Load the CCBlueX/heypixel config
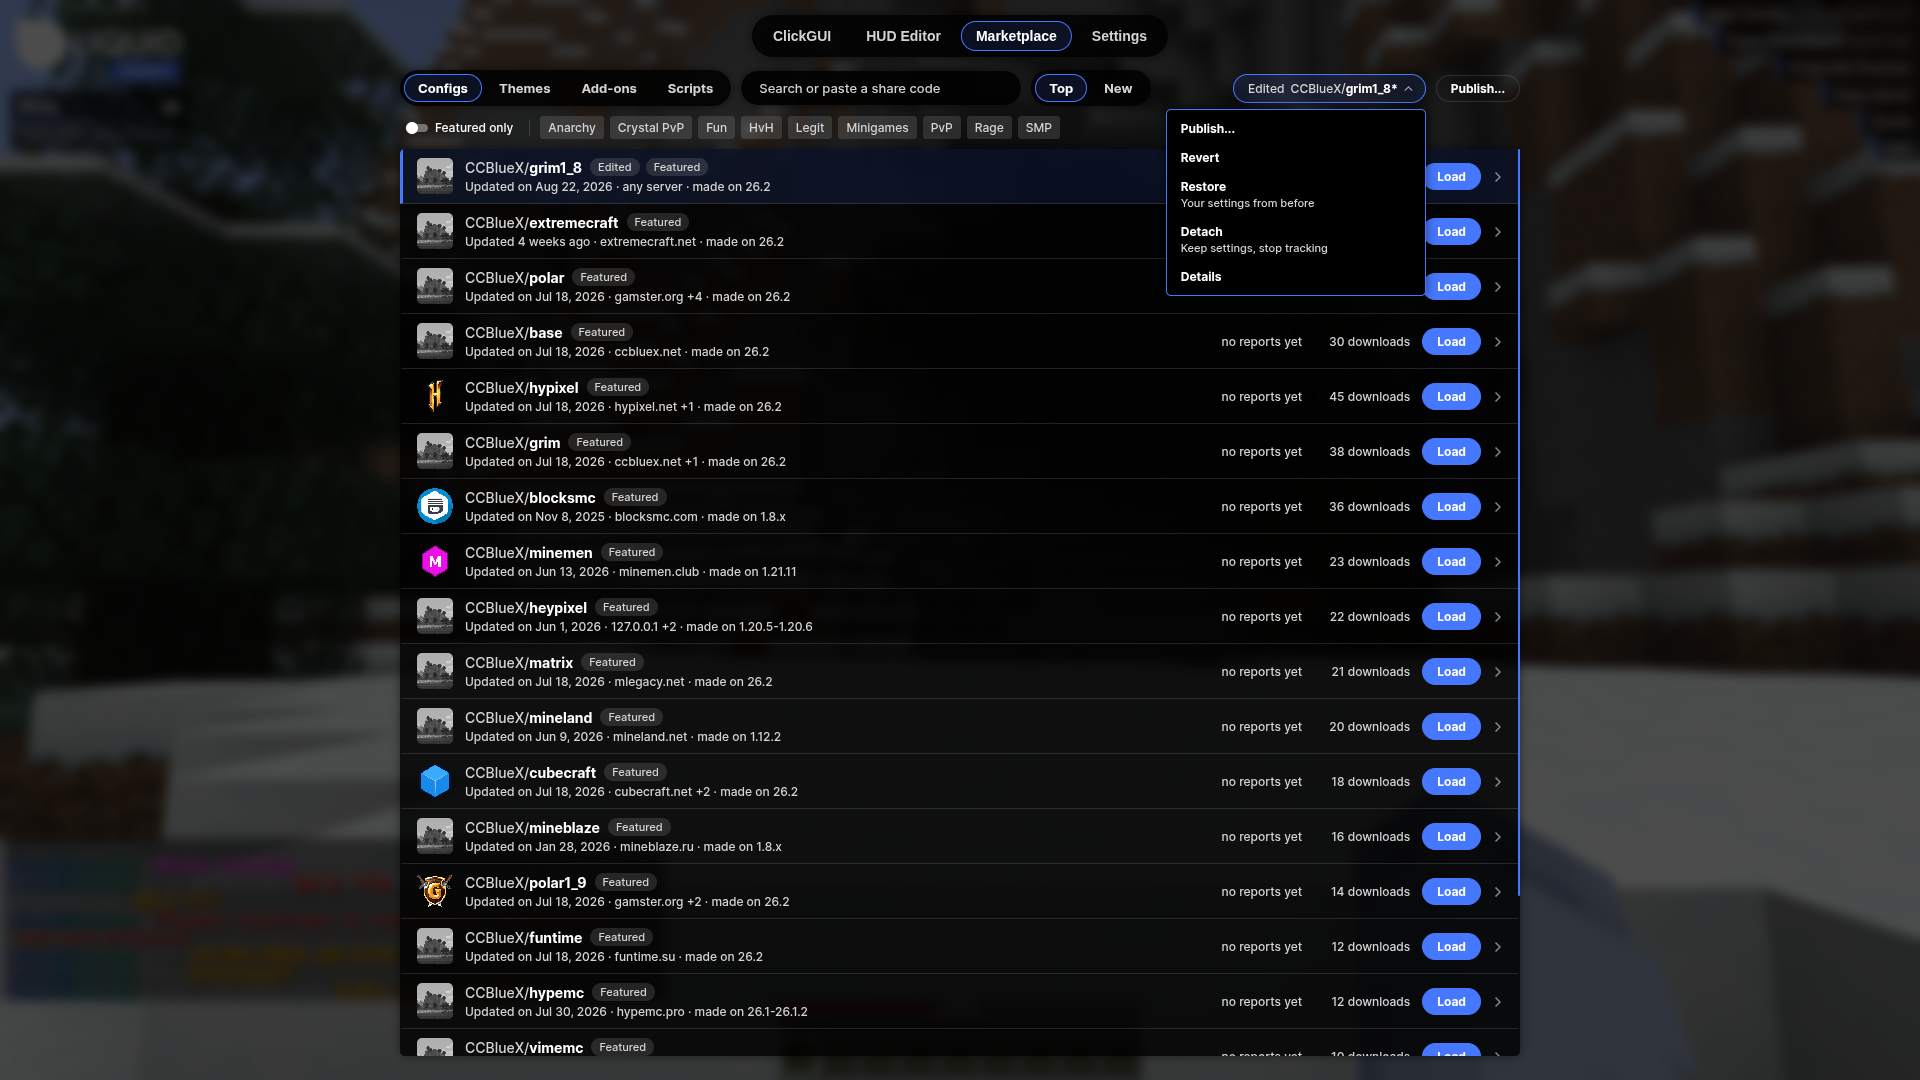Screen dimensions: 1920x1080 (1451, 617)
